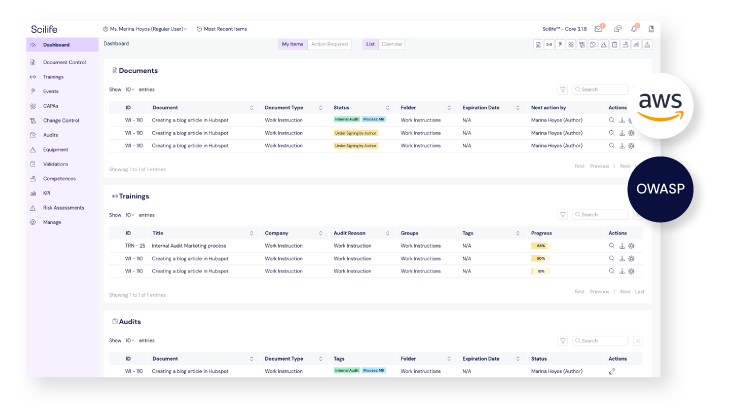View the TRN - 25 training via magnifier icon
This screenshot has width=730, height=419.
(x=612, y=245)
